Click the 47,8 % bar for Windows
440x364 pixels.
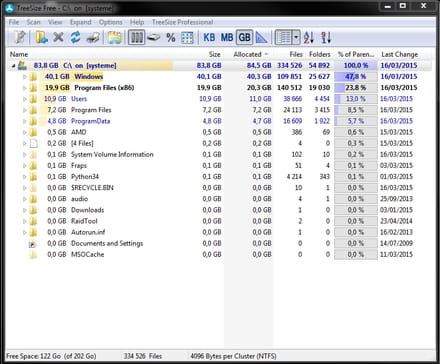click(356, 77)
